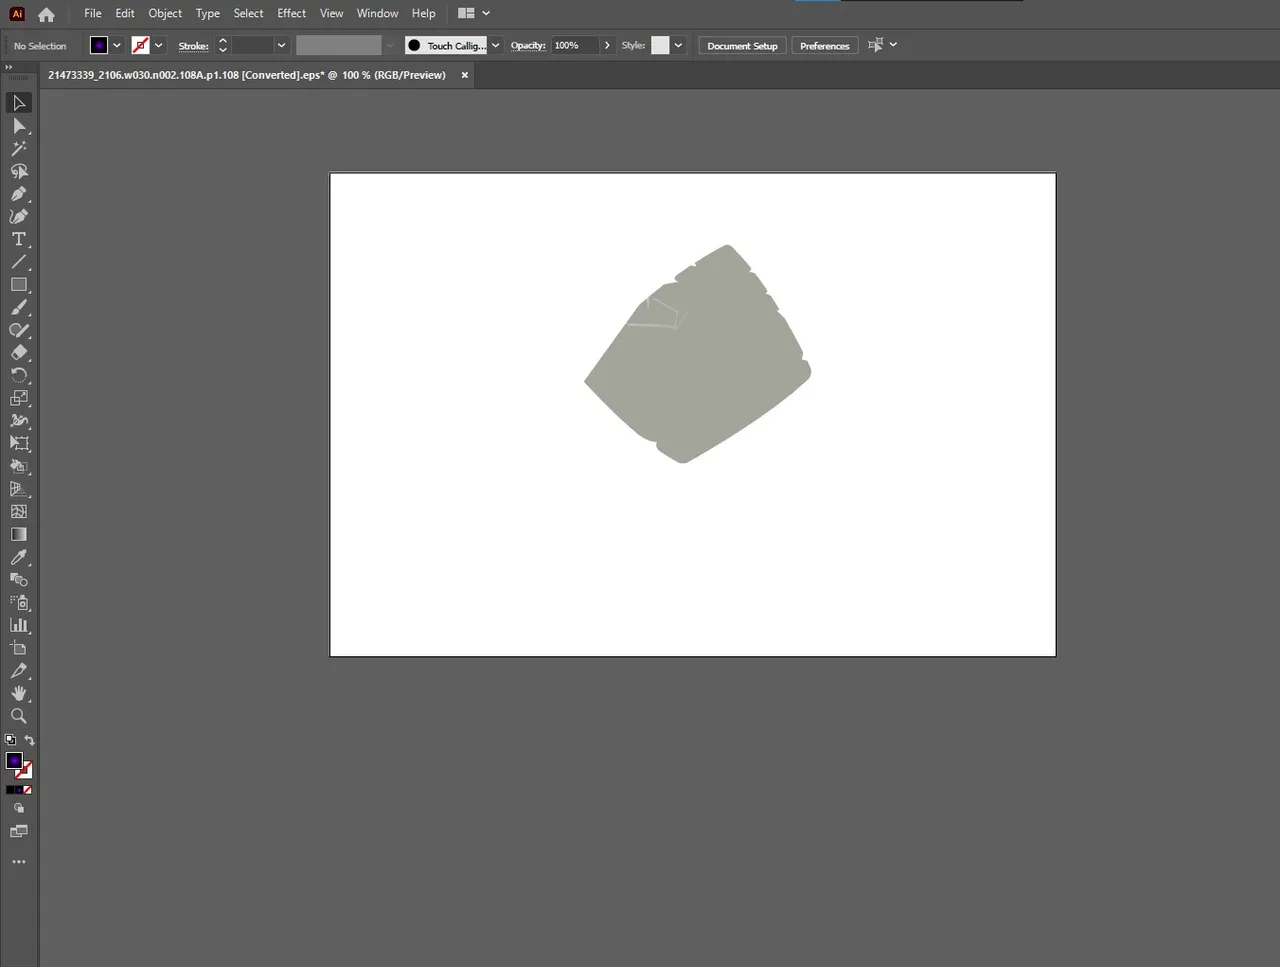
Task: Open the Effect menu
Action: pos(292,13)
